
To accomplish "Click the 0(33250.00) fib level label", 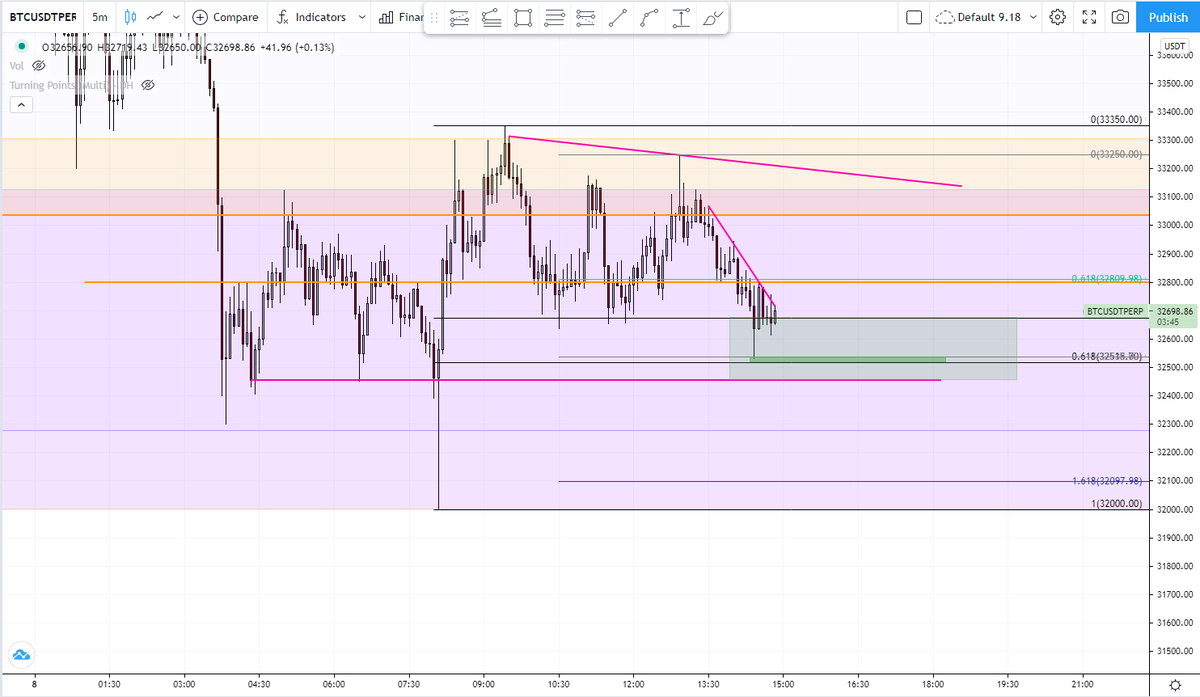I will point(1116,155).
